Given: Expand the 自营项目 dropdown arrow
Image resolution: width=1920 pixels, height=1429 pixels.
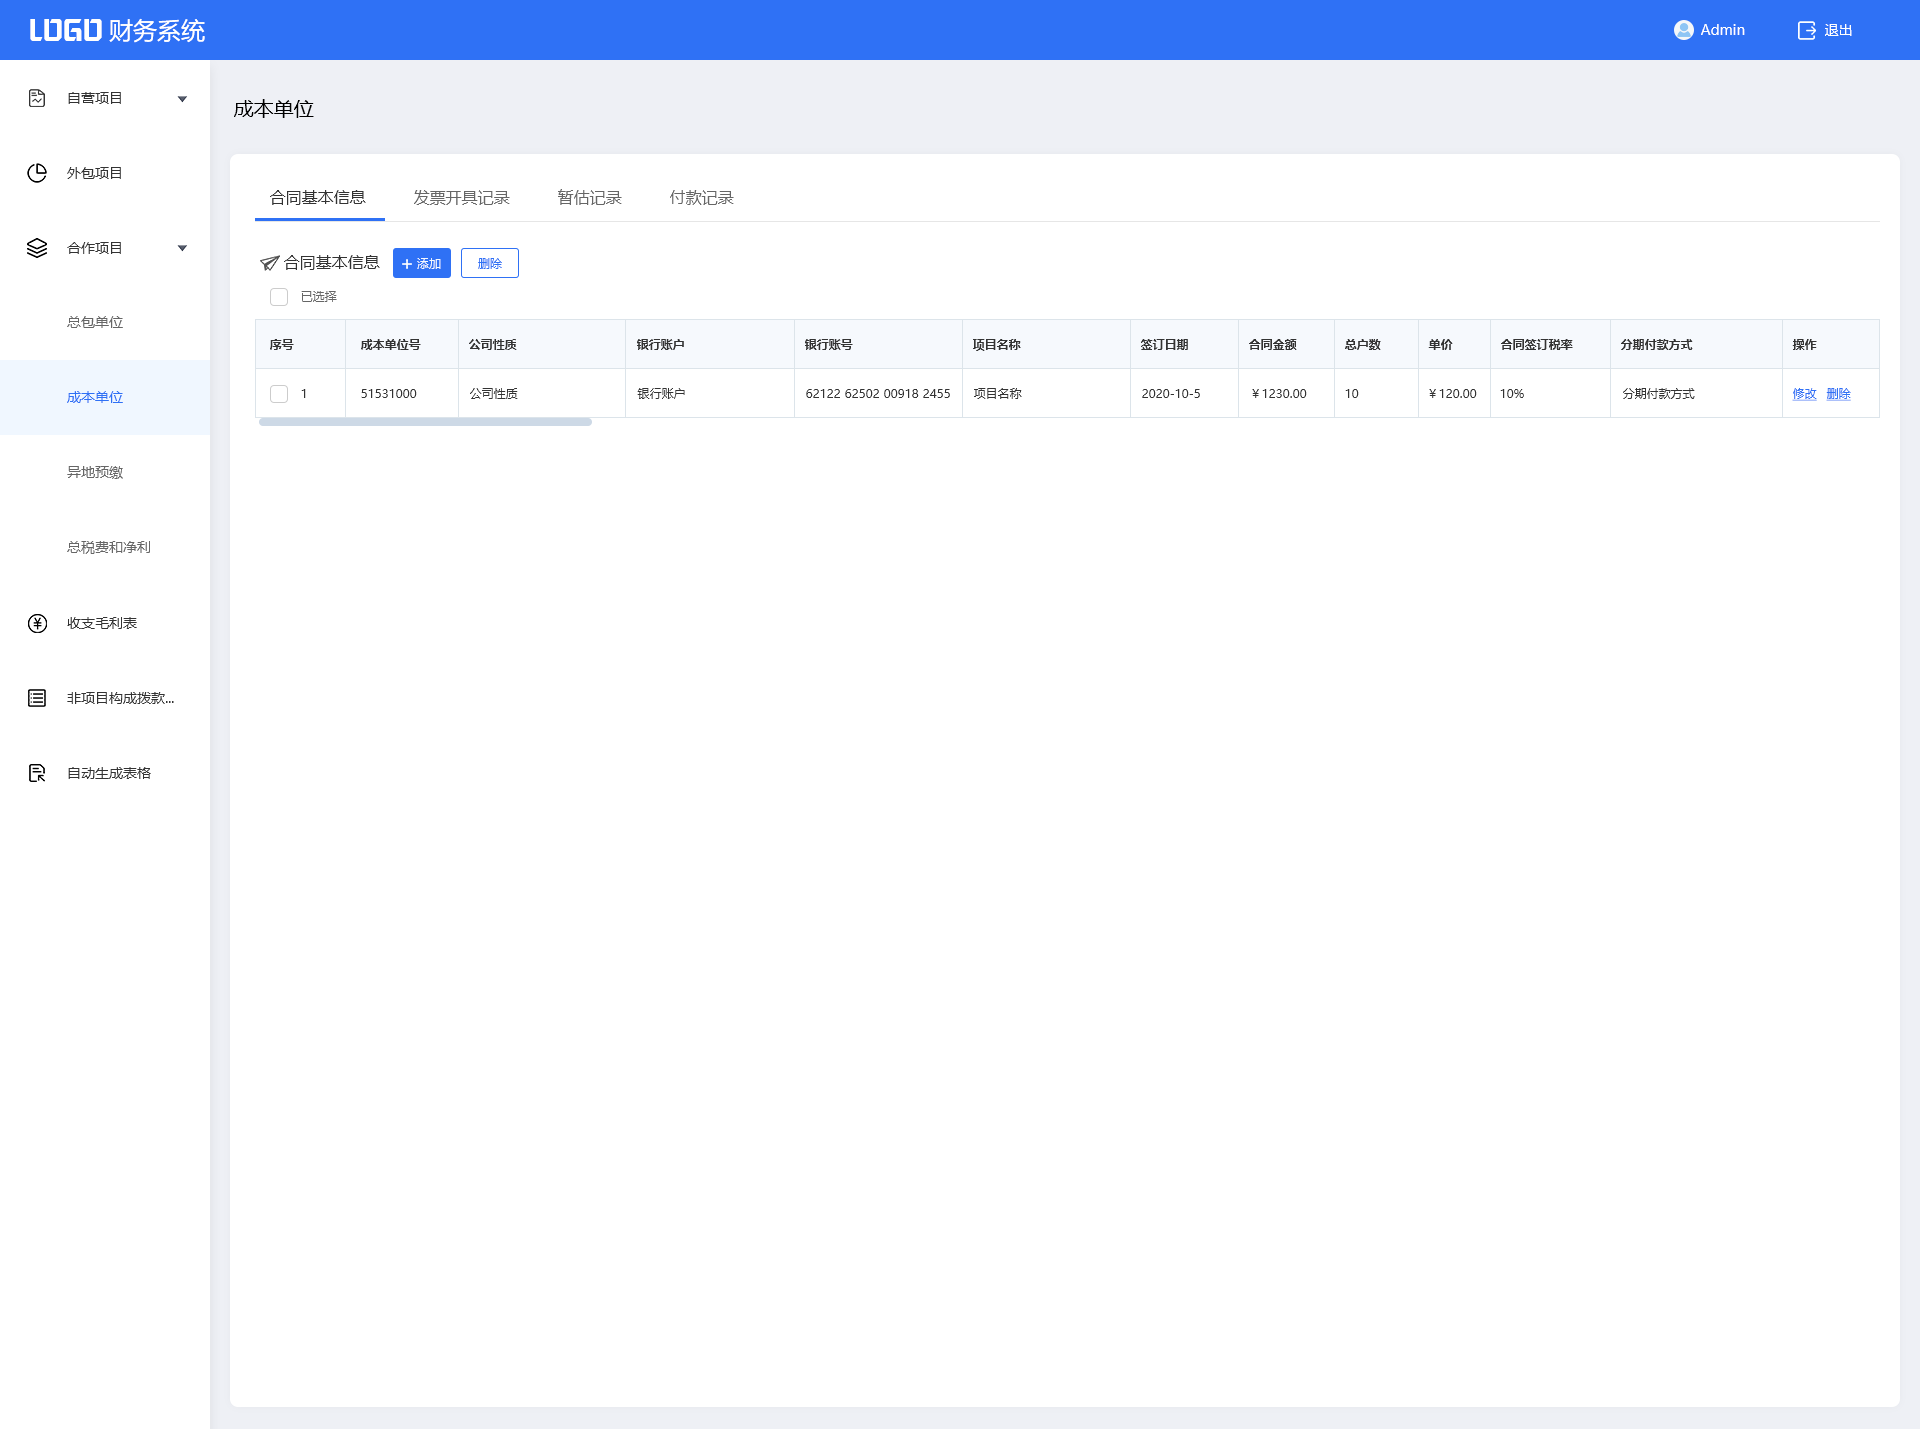Looking at the screenshot, I should [182, 99].
